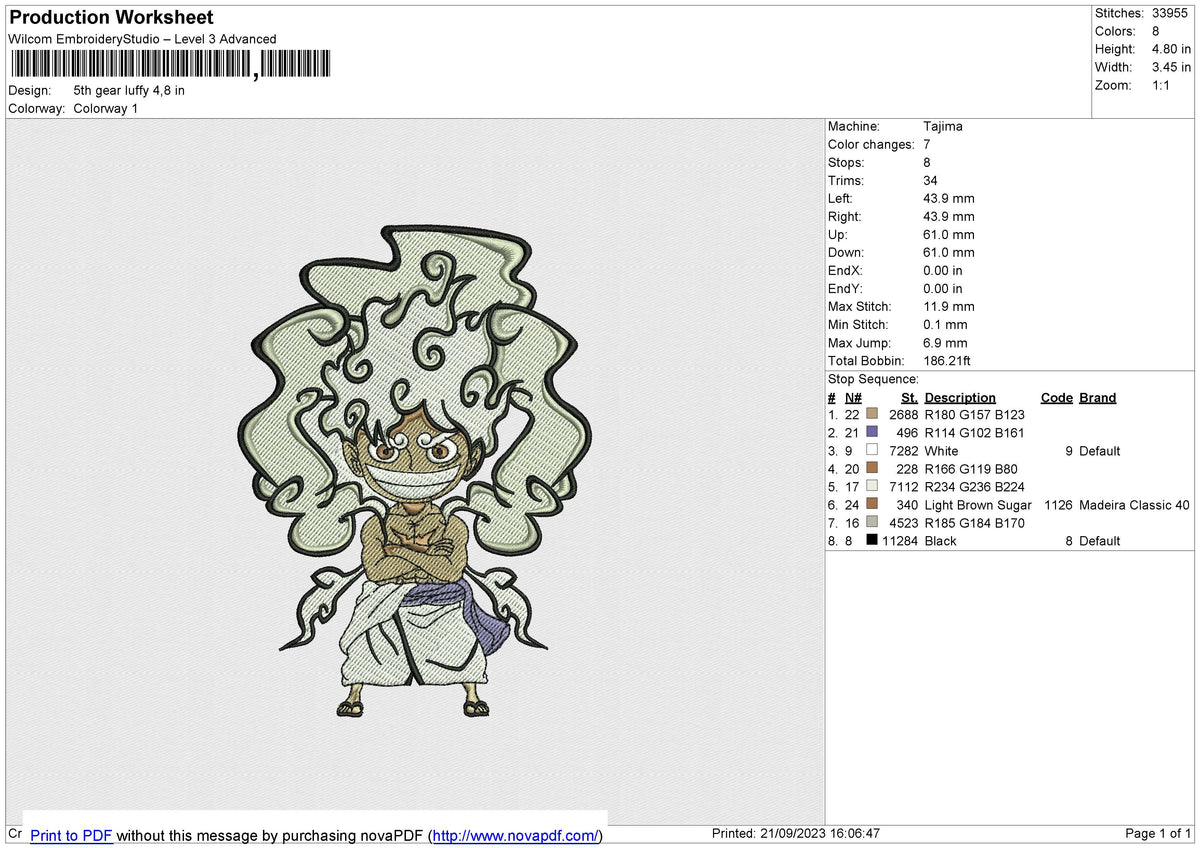Click the swatch for R234 G236 B224

(x=872, y=487)
